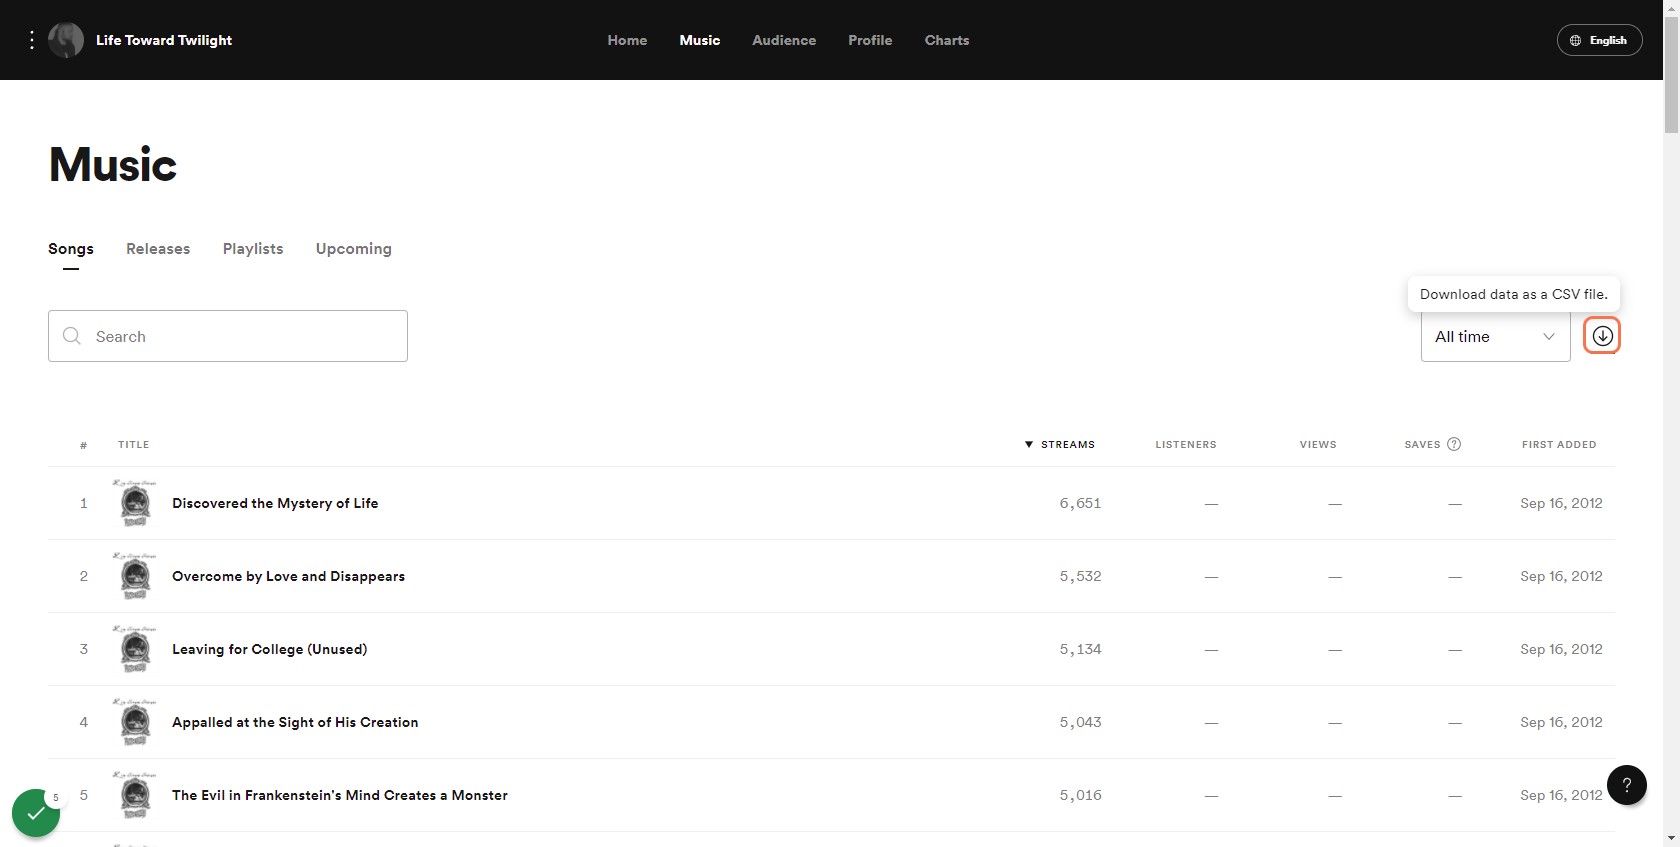
Task: Click the 6,651 streams value
Action: [x=1080, y=503]
